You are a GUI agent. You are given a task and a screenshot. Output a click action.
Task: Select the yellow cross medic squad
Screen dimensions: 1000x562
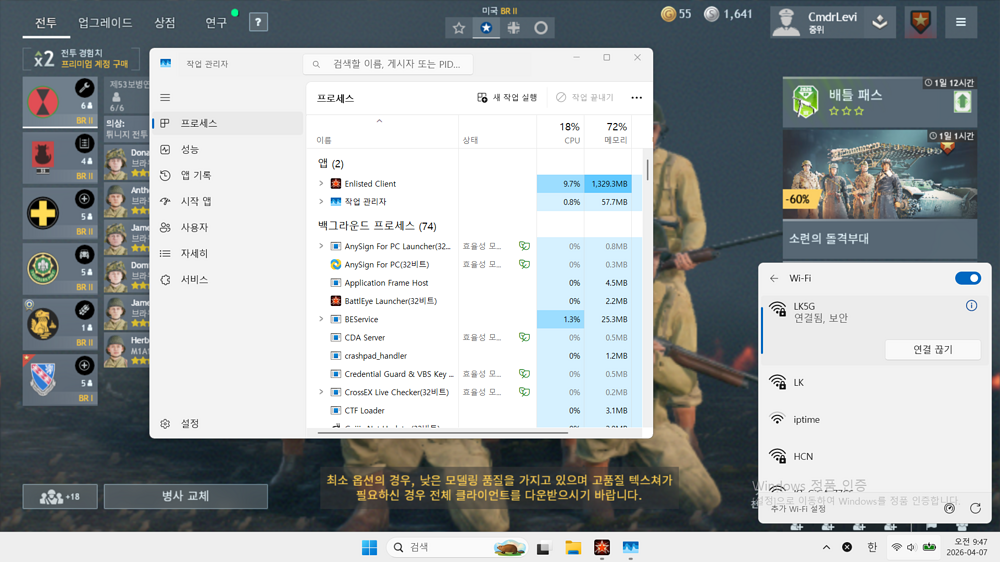[60, 213]
